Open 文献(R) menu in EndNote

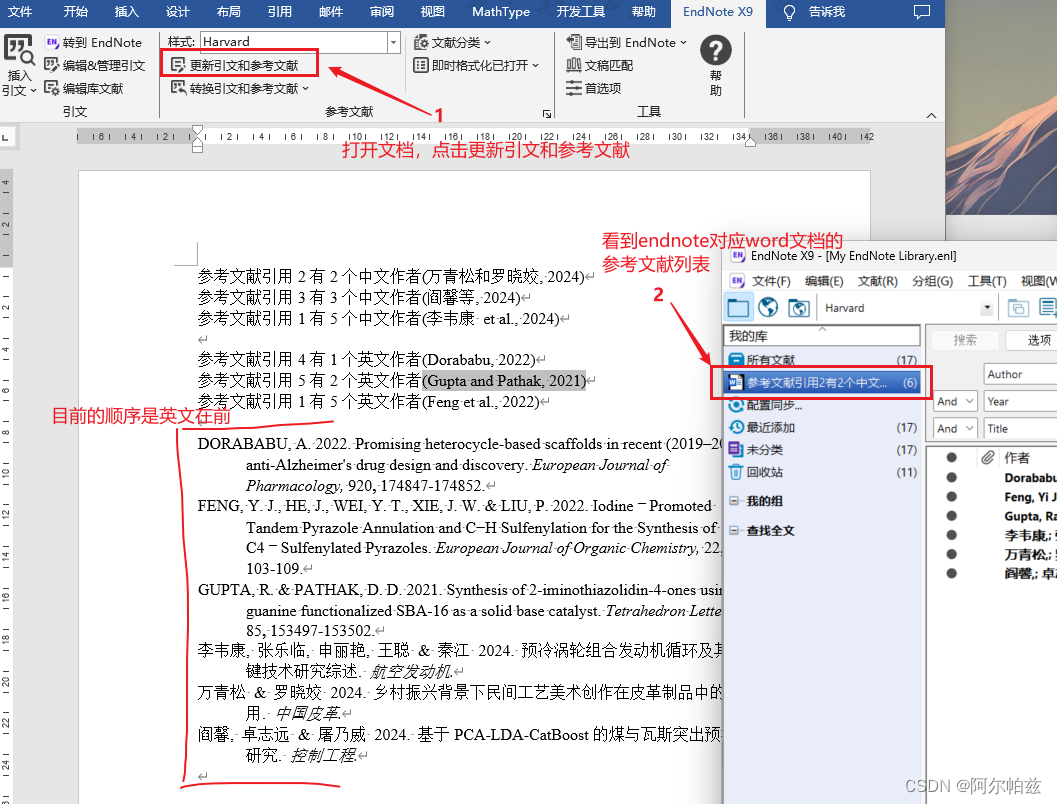pyautogui.click(x=877, y=281)
